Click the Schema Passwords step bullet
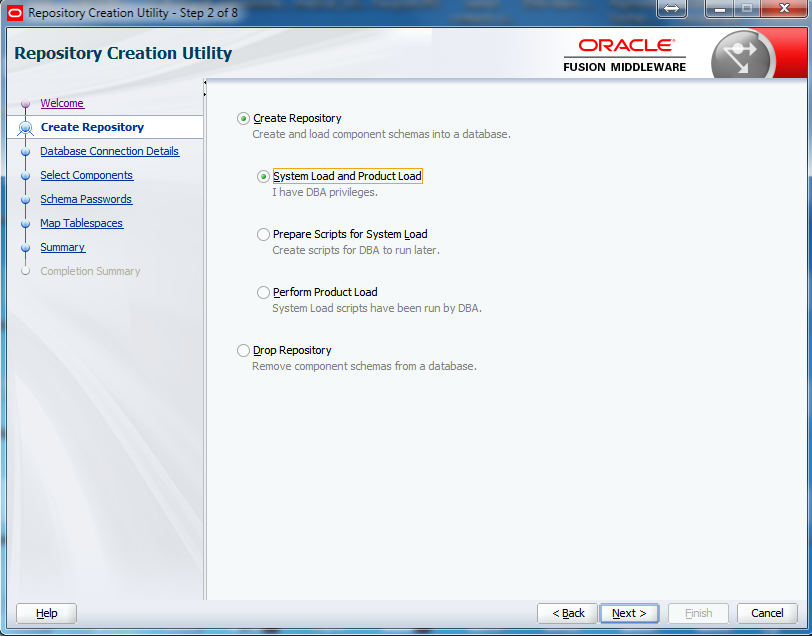 click(x=25, y=199)
